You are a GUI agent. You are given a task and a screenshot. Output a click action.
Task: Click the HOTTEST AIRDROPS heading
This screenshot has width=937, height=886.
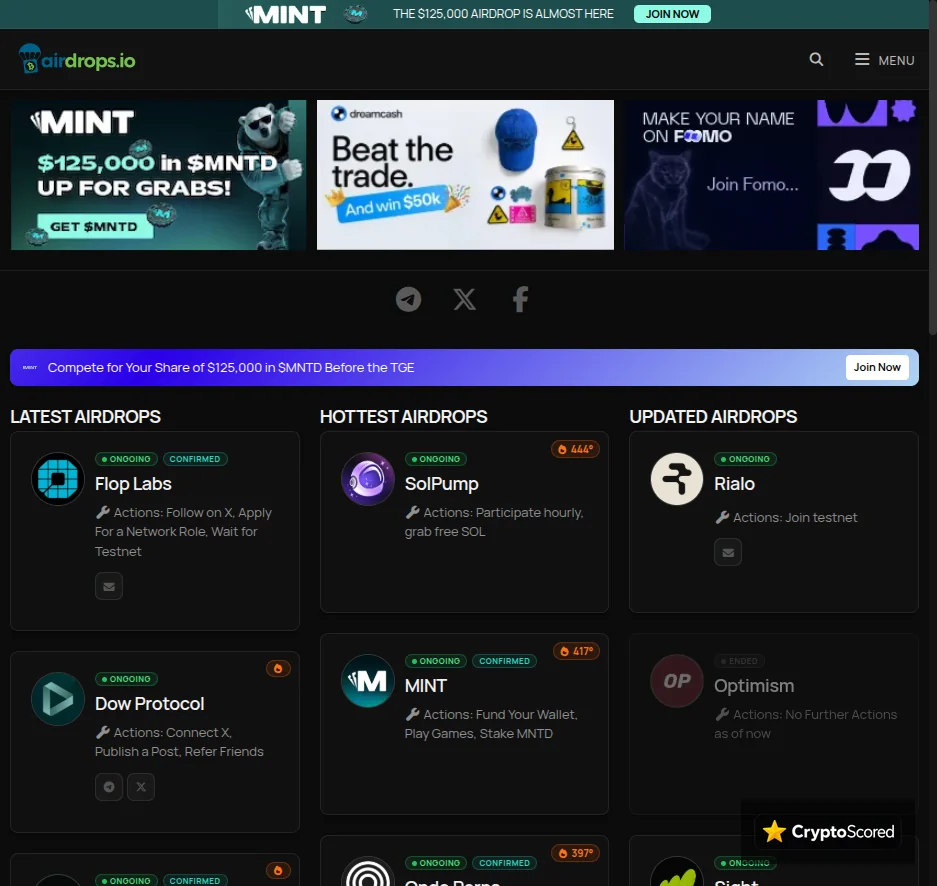point(403,416)
